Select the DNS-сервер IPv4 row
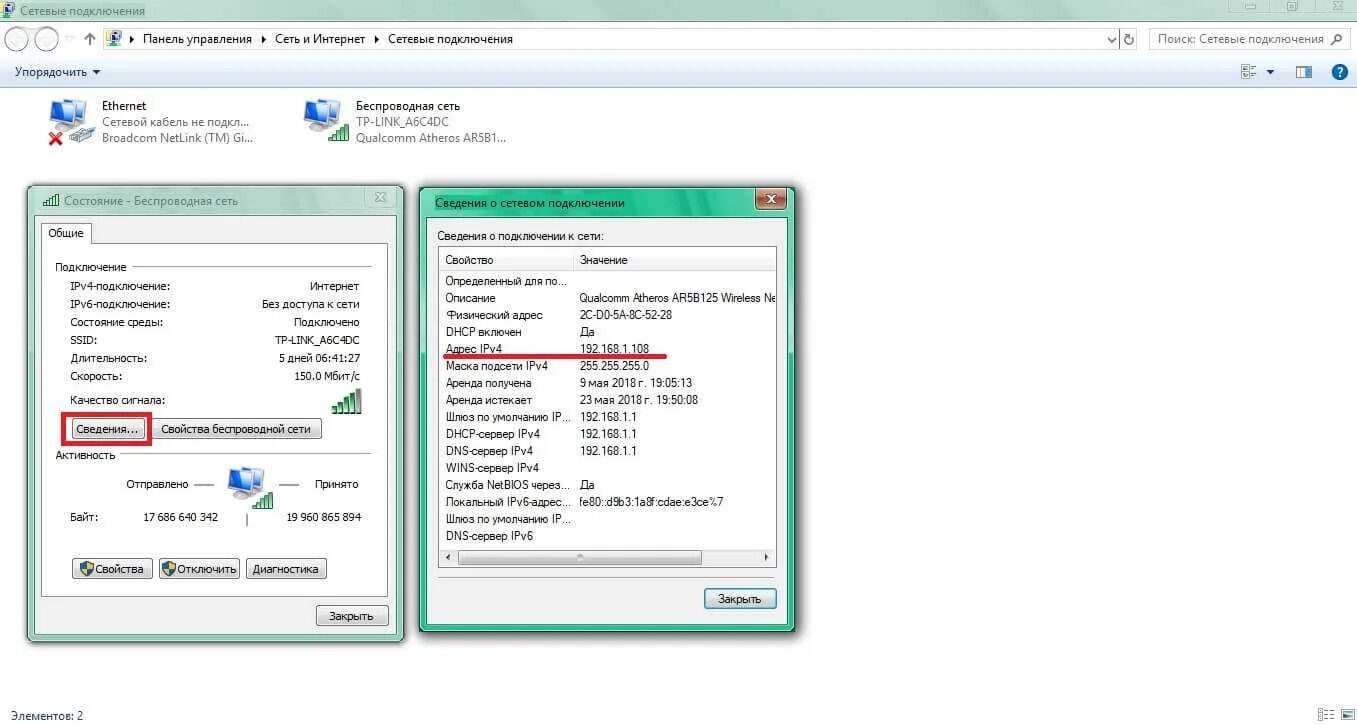Viewport: 1357px width, 725px height. [x=608, y=451]
